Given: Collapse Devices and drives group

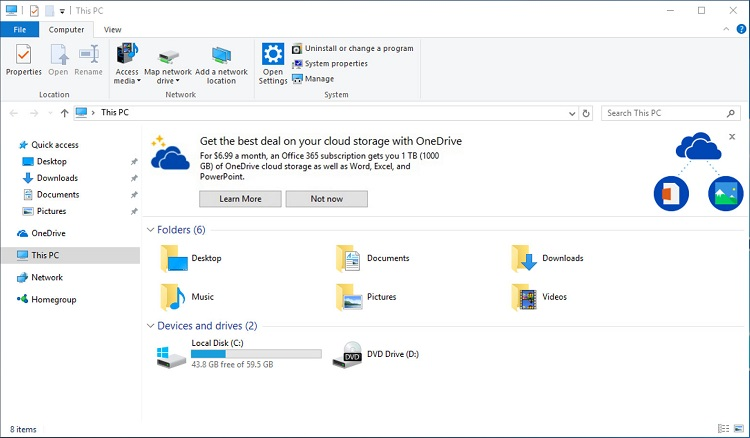Looking at the screenshot, I should click(x=150, y=326).
